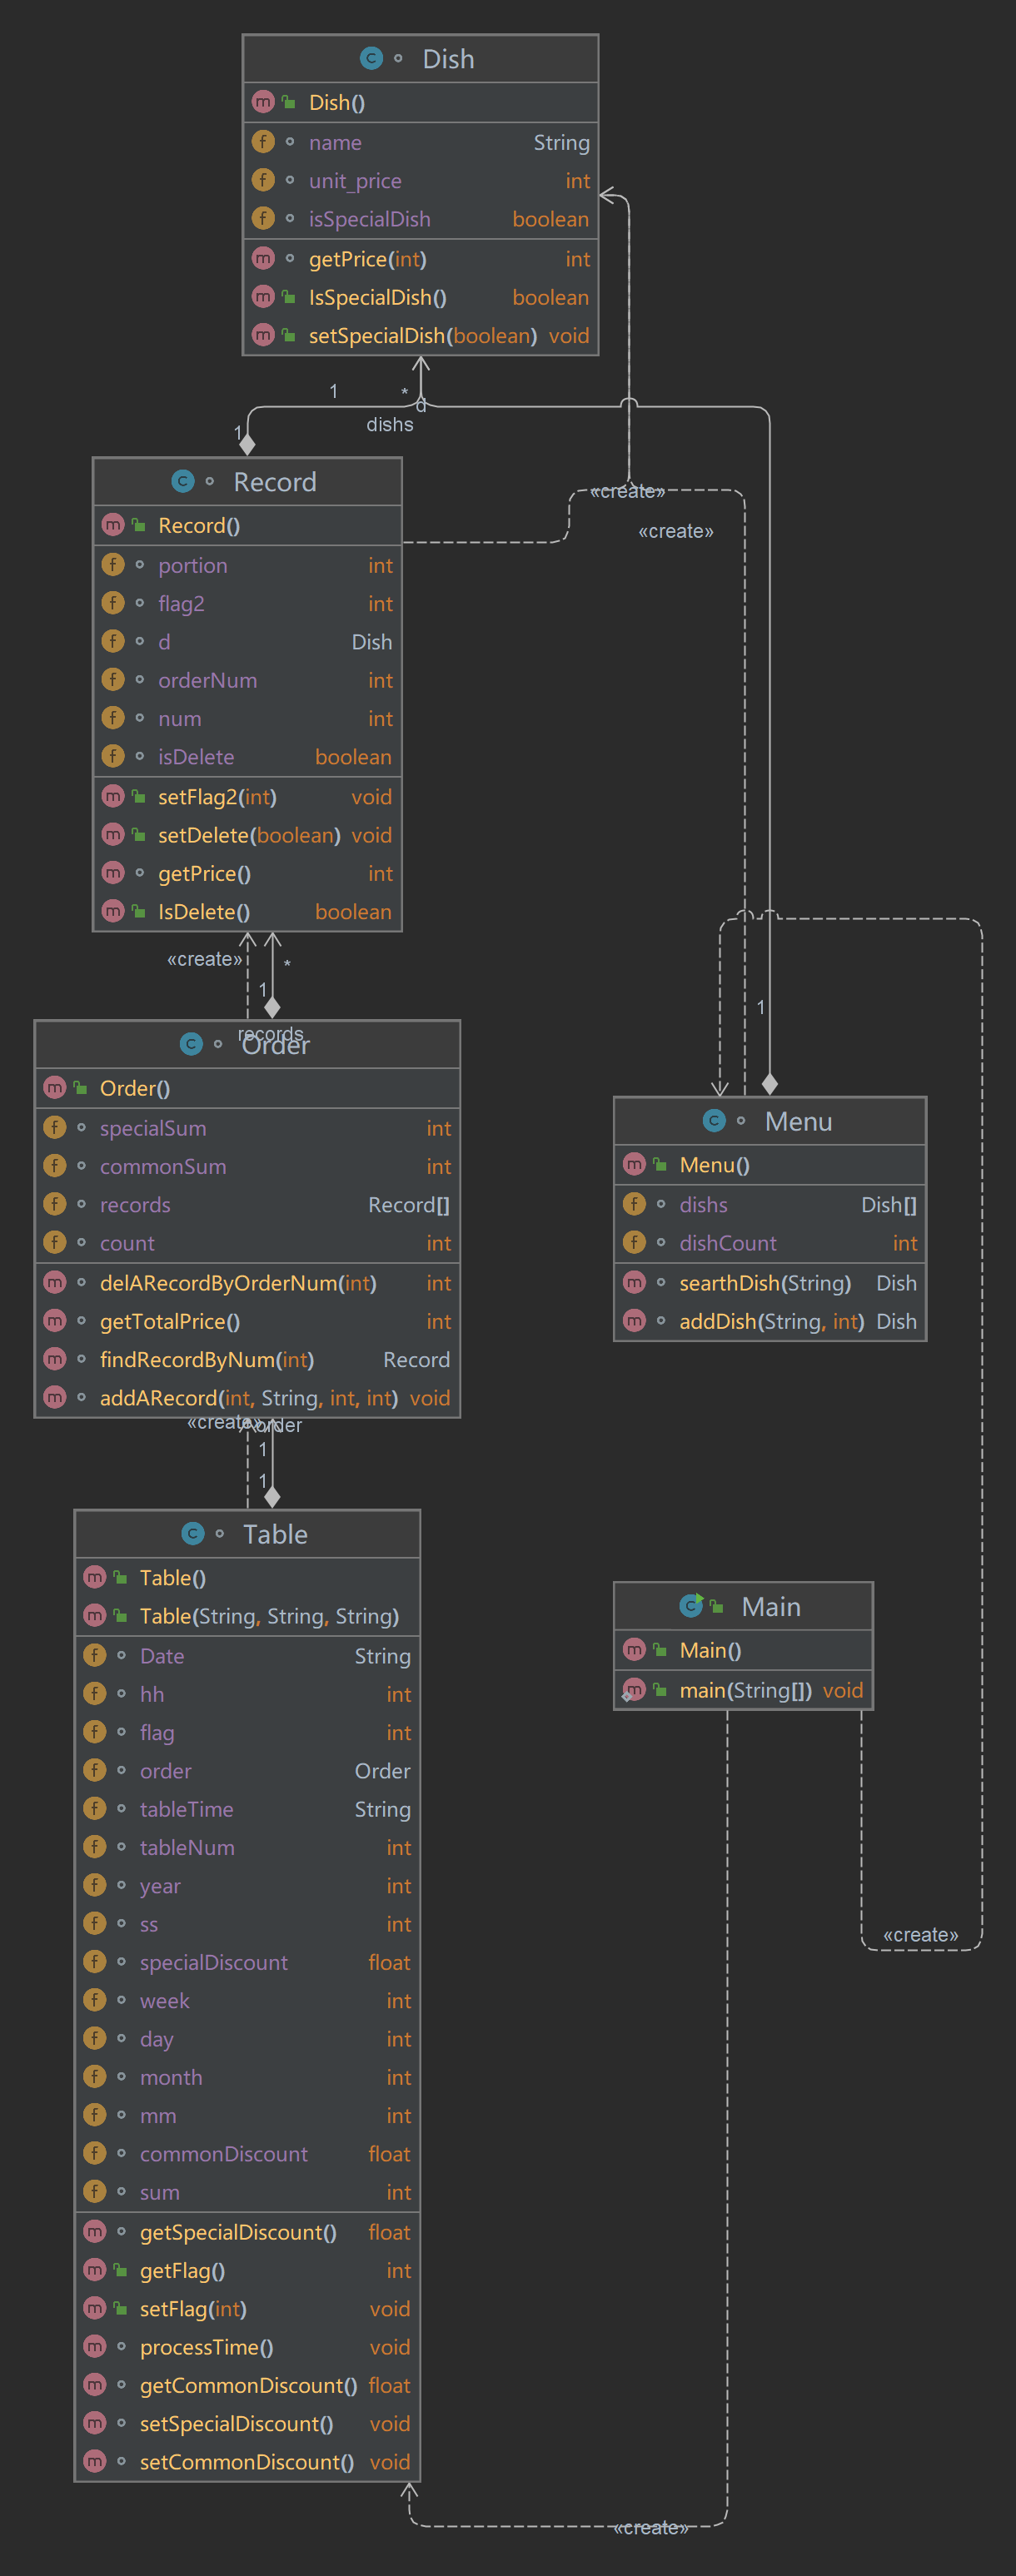Select the dishs field in Menu
This screenshot has width=1016, height=2576.
click(x=770, y=1204)
